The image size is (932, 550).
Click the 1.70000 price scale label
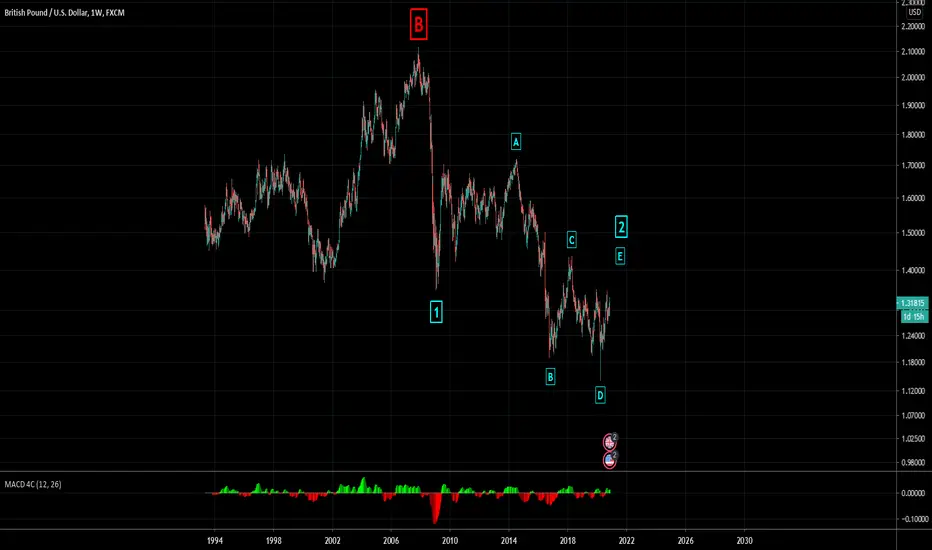coord(913,165)
